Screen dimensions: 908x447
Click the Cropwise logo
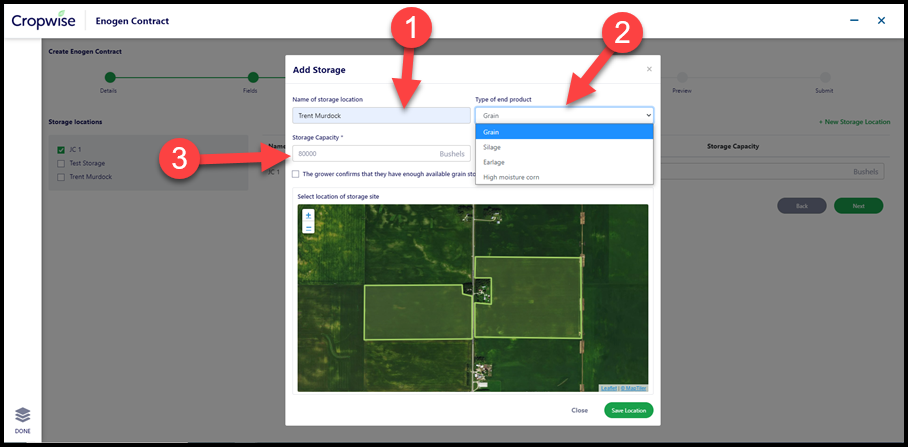(43, 20)
